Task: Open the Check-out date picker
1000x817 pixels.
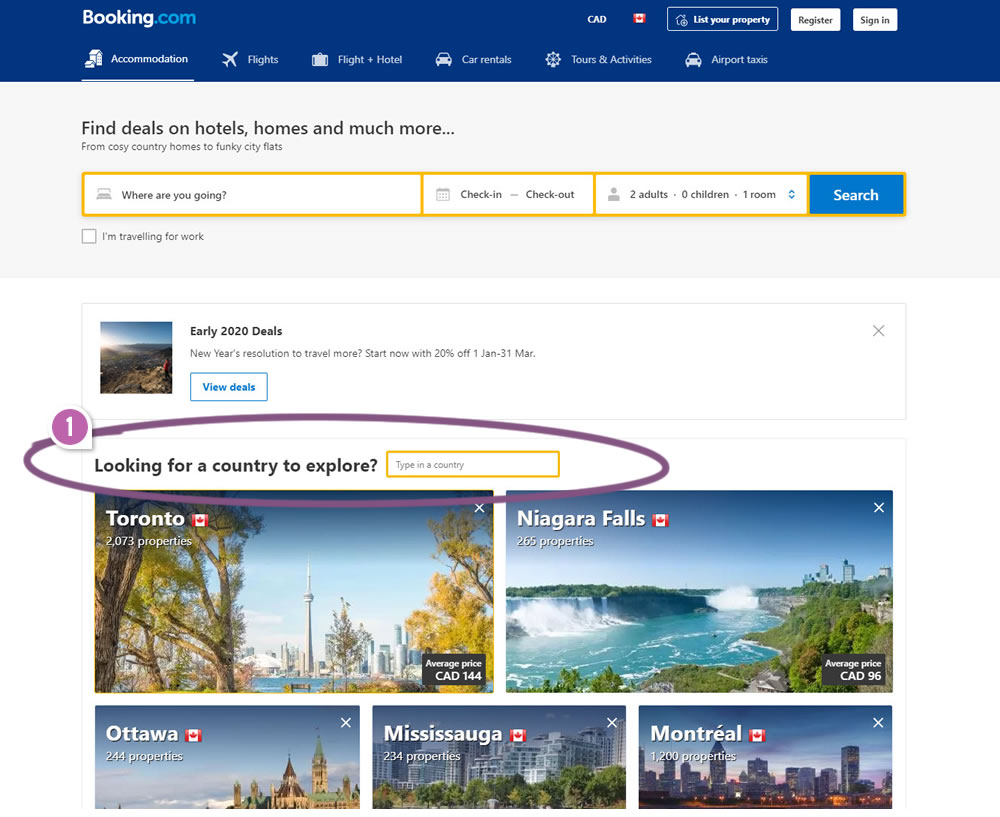Action: click(x=550, y=195)
